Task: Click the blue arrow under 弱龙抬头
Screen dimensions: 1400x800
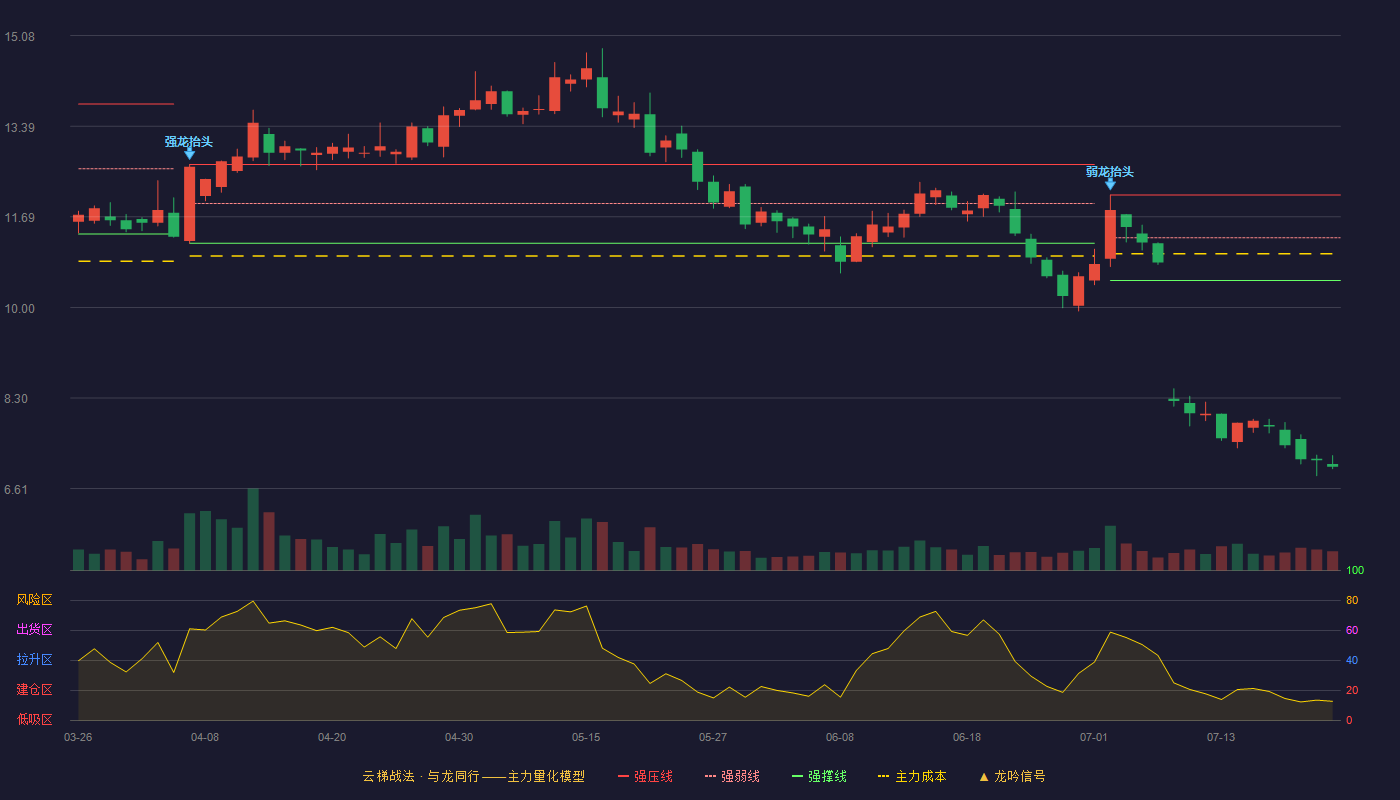Action: 1110,183
